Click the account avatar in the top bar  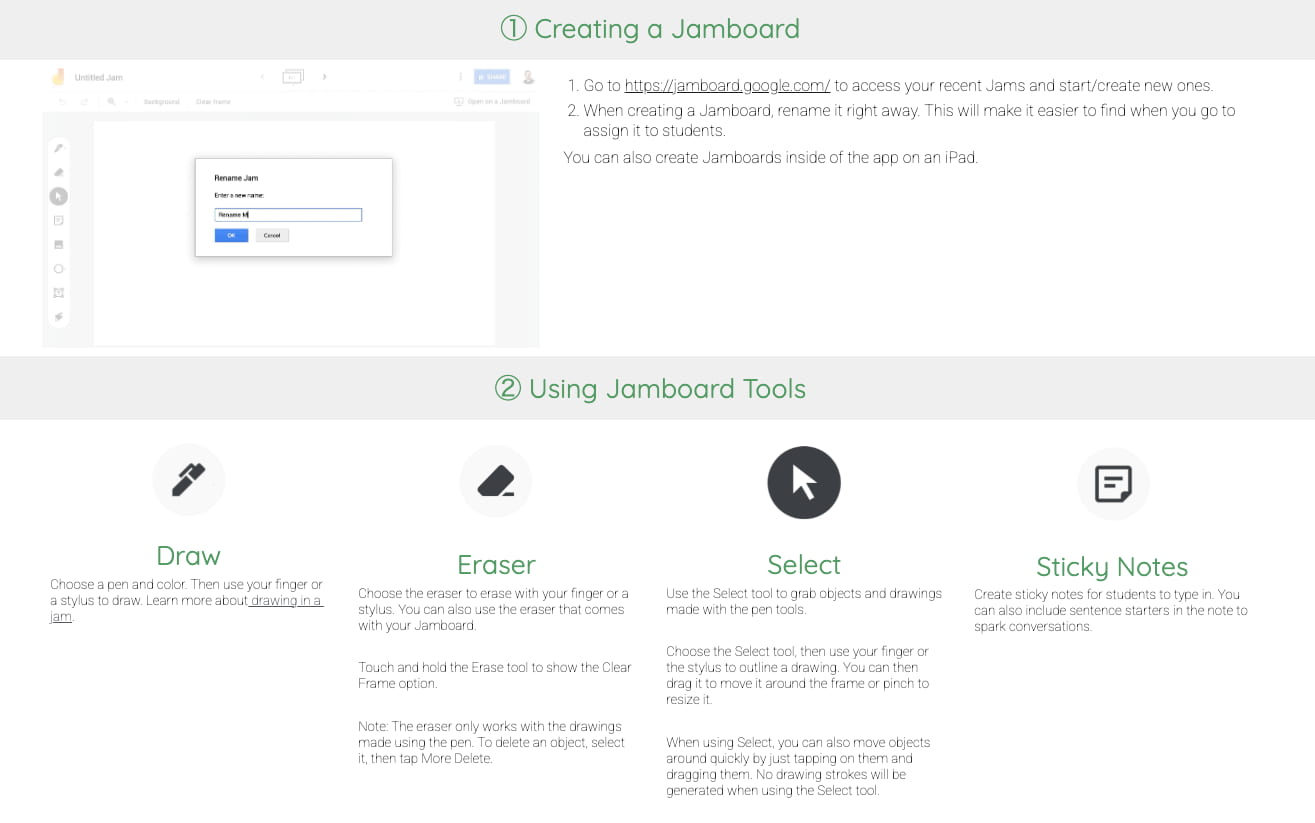(528, 76)
